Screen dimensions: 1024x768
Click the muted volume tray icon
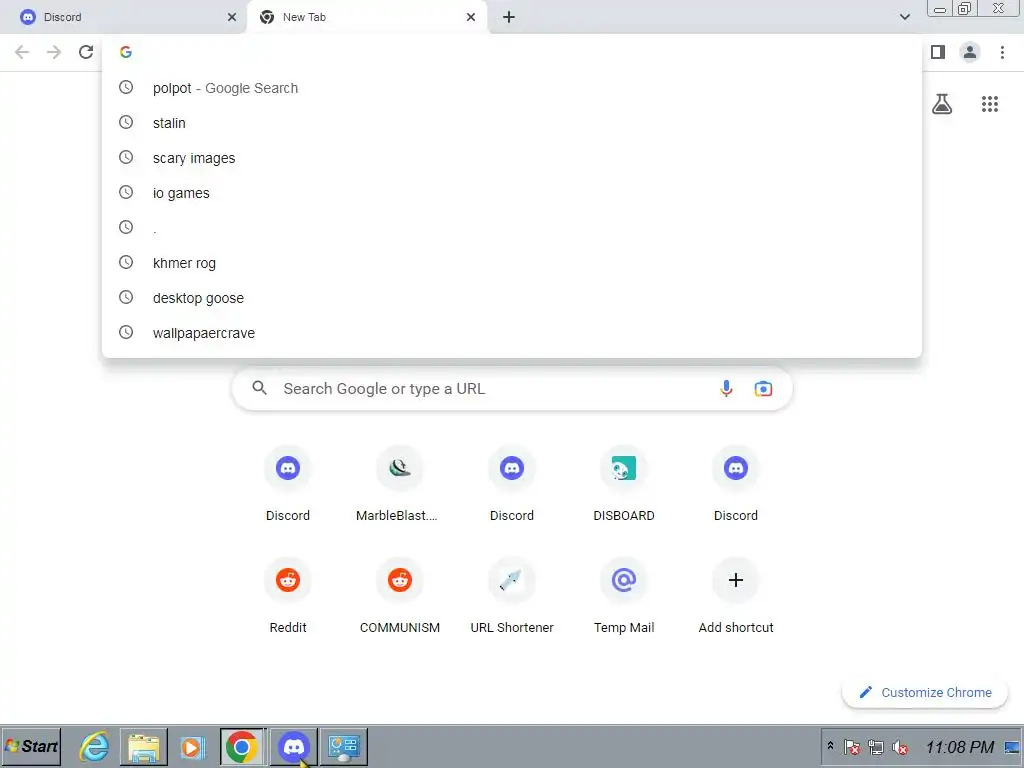coord(901,747)
